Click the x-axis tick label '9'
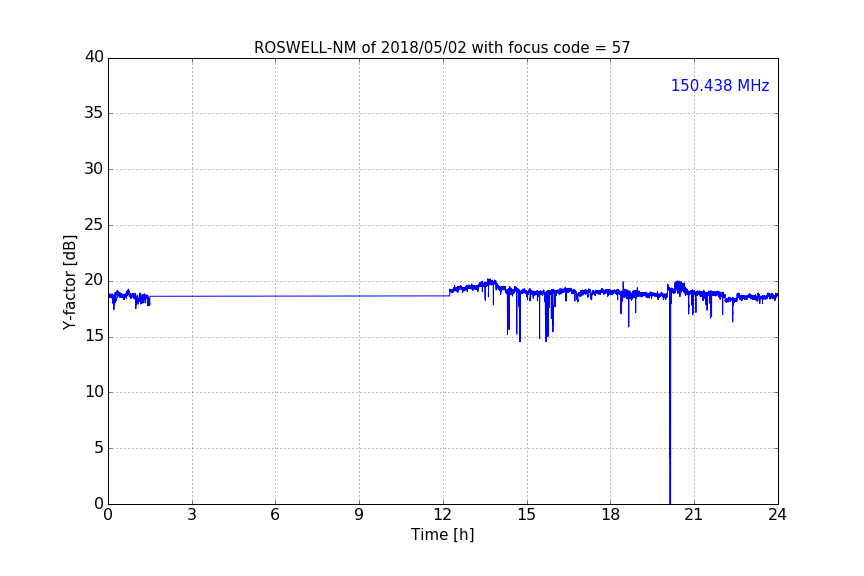Viewport: 864px width, 576px height. tap(359, 515)
